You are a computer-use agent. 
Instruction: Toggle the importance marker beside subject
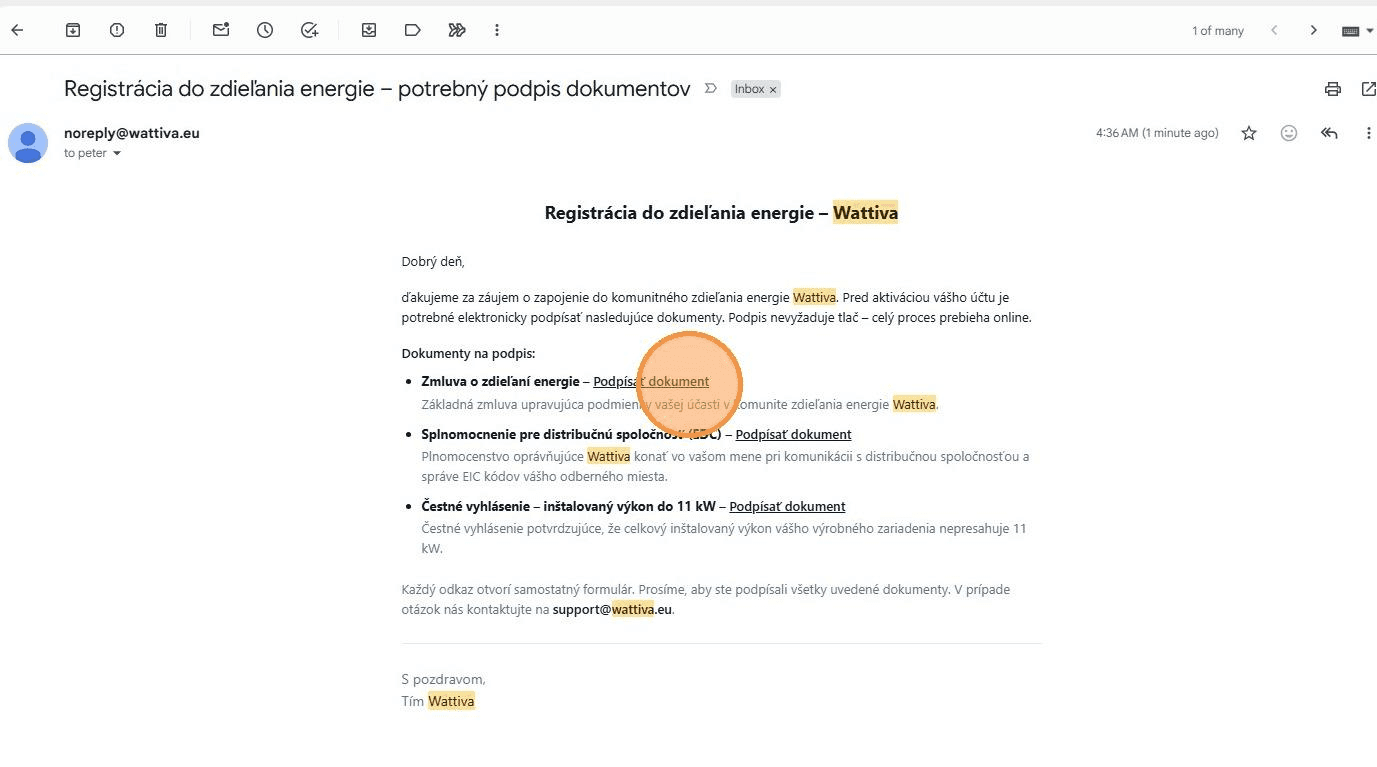click(x=711, y=89)
